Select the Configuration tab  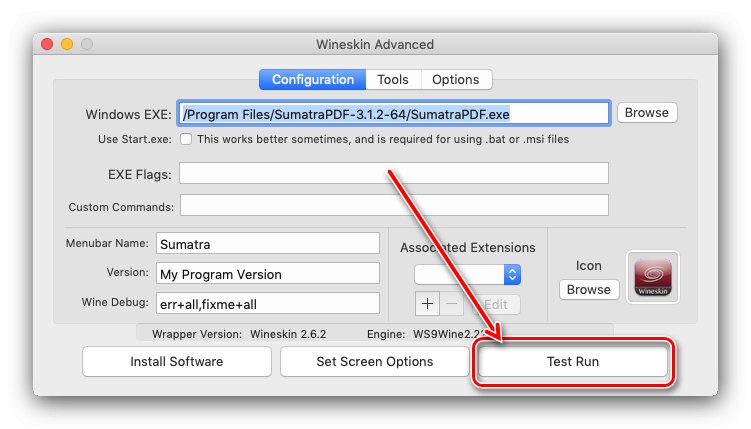[313, 79]
